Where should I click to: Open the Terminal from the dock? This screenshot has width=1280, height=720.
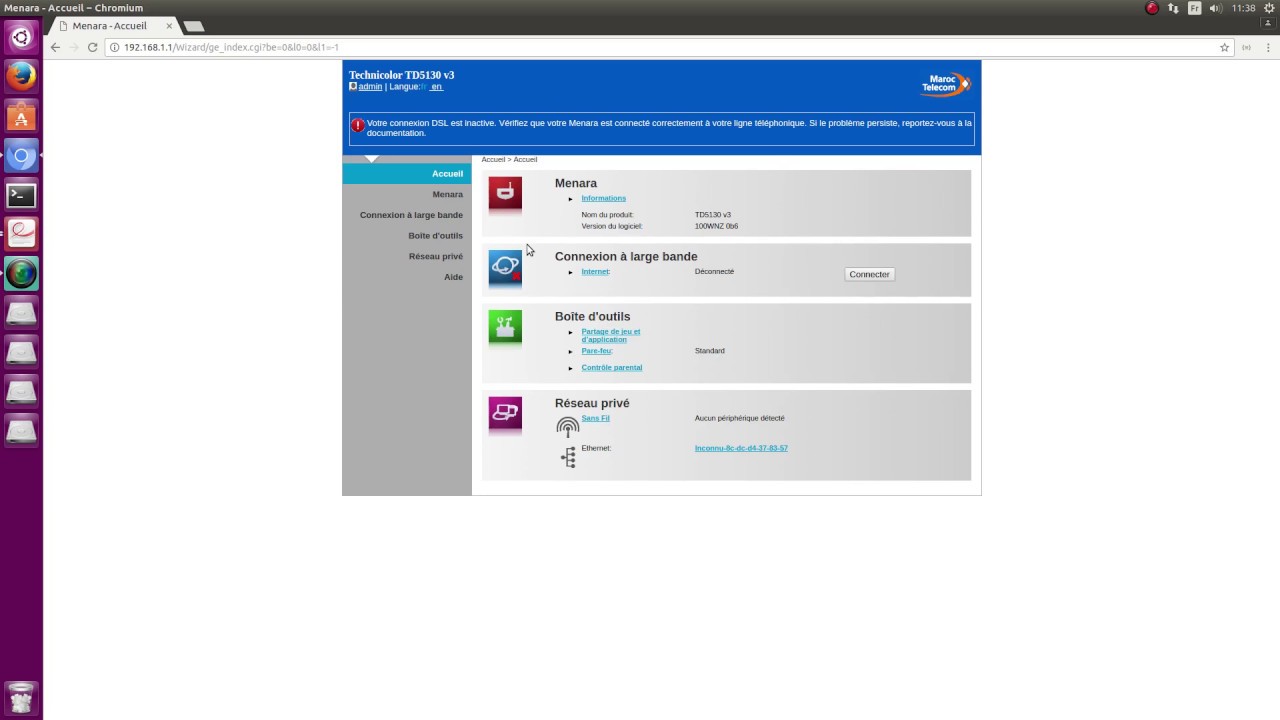[21, 195]
